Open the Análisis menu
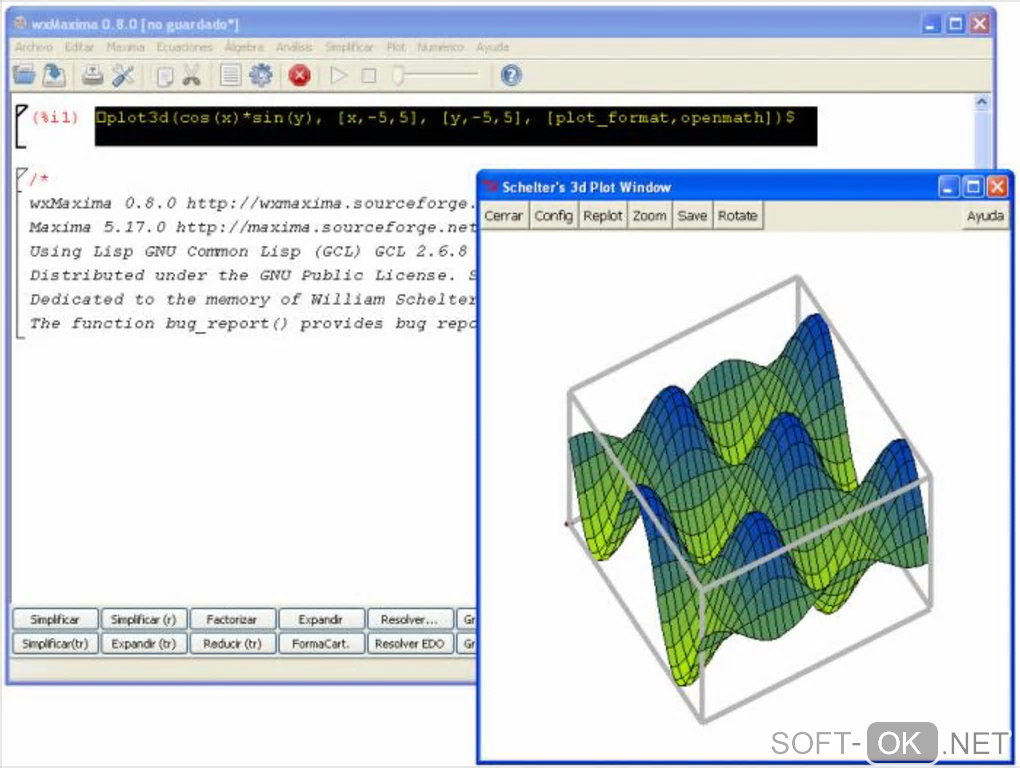The image size is (1020, 768). (x=294, y=47)
